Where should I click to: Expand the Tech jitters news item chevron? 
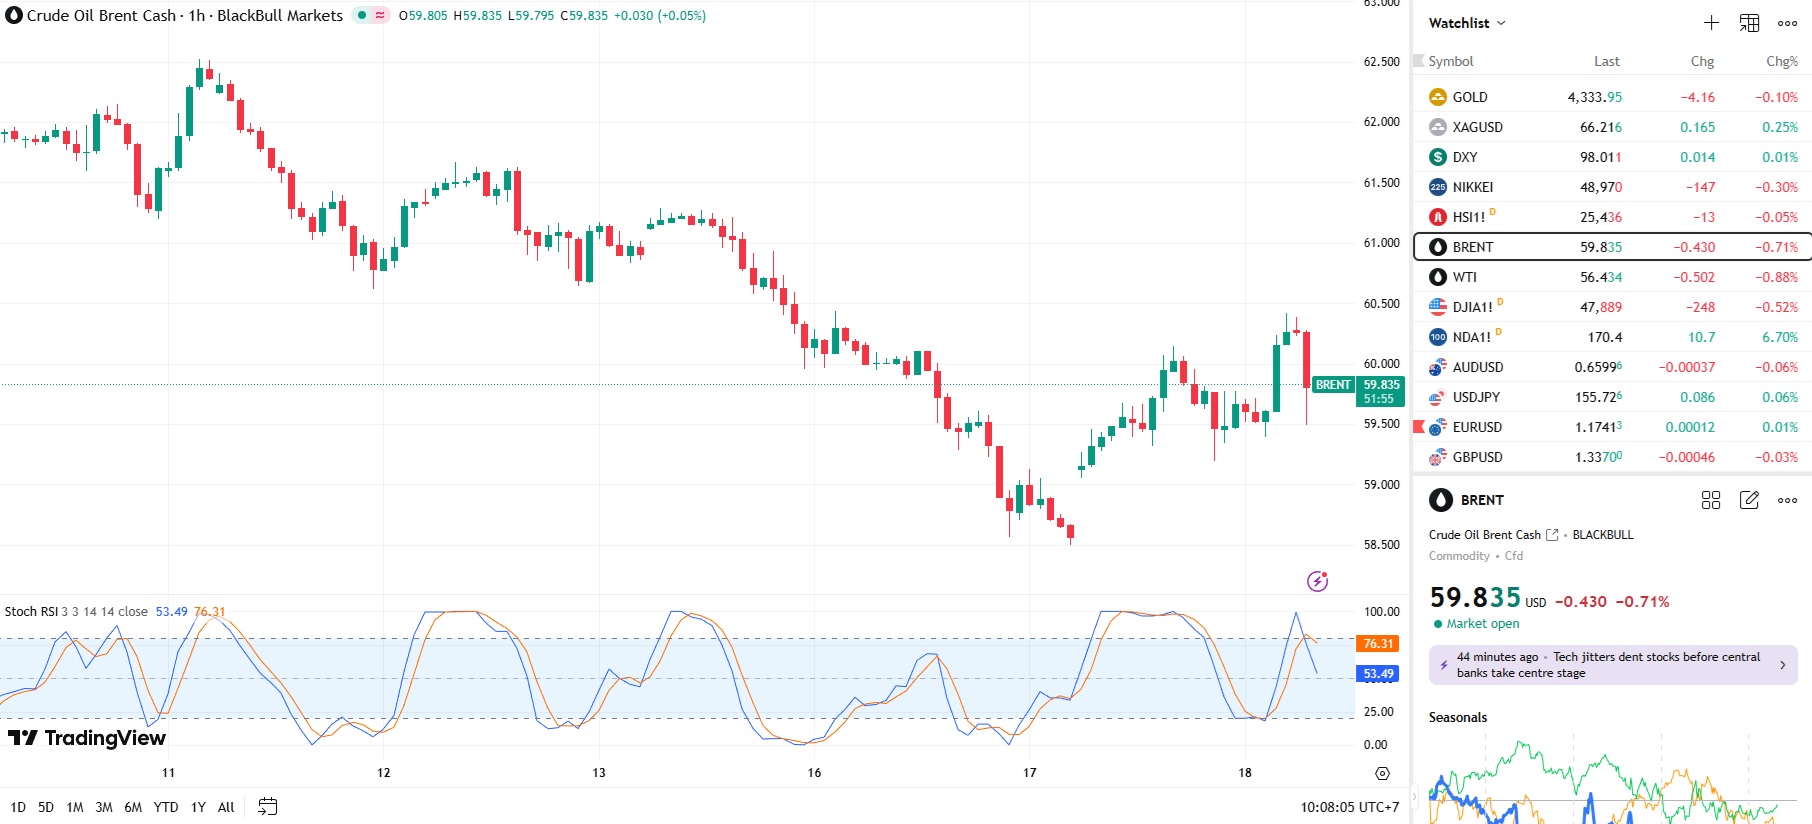click(1782, 665)
